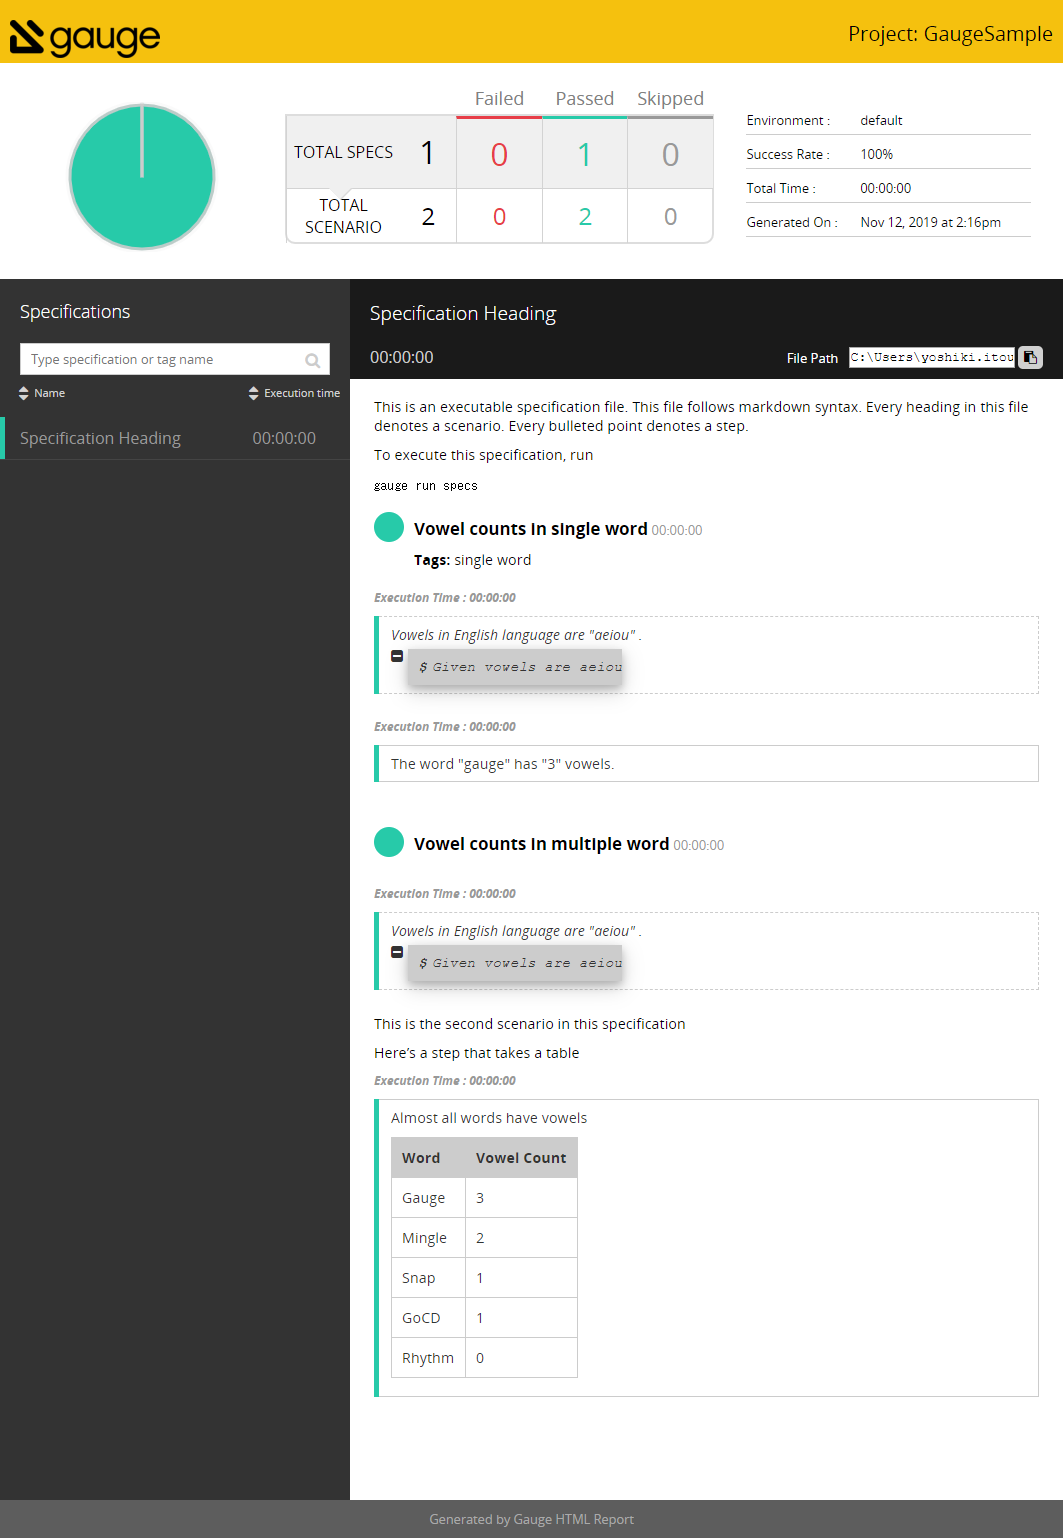Click 'Generated by Gauge HTML Report' footer
The height and width of the screenshot is (1538, 1063).
[531, 1519]
